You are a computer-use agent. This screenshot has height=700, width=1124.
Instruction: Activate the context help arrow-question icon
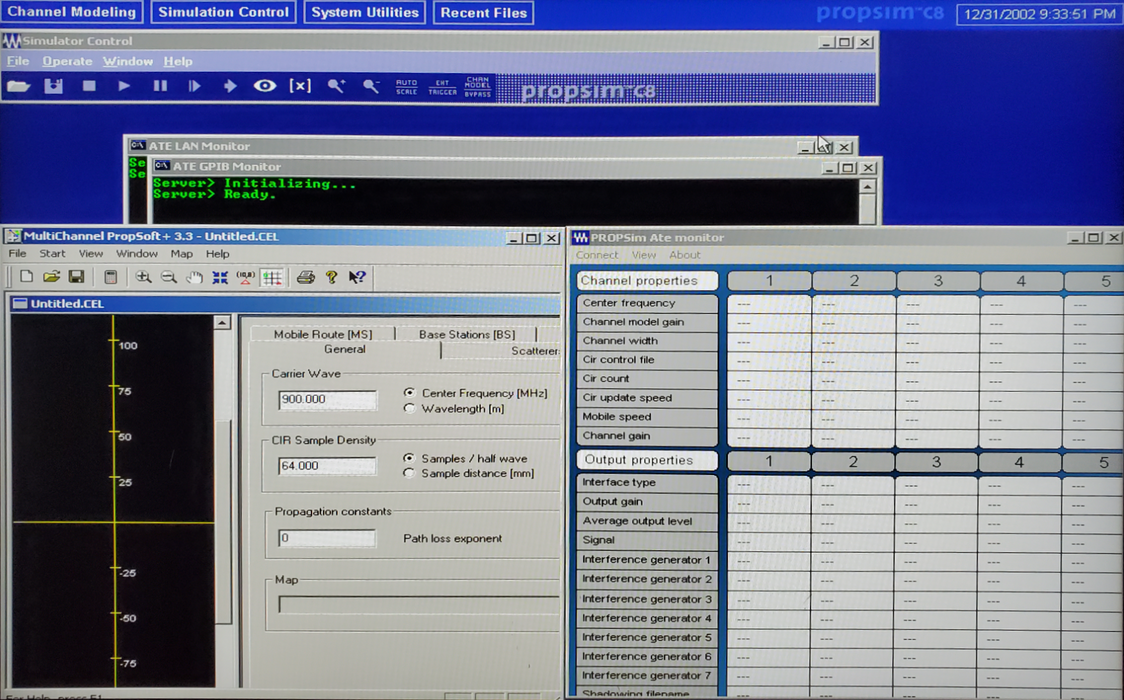coord(357,277)
